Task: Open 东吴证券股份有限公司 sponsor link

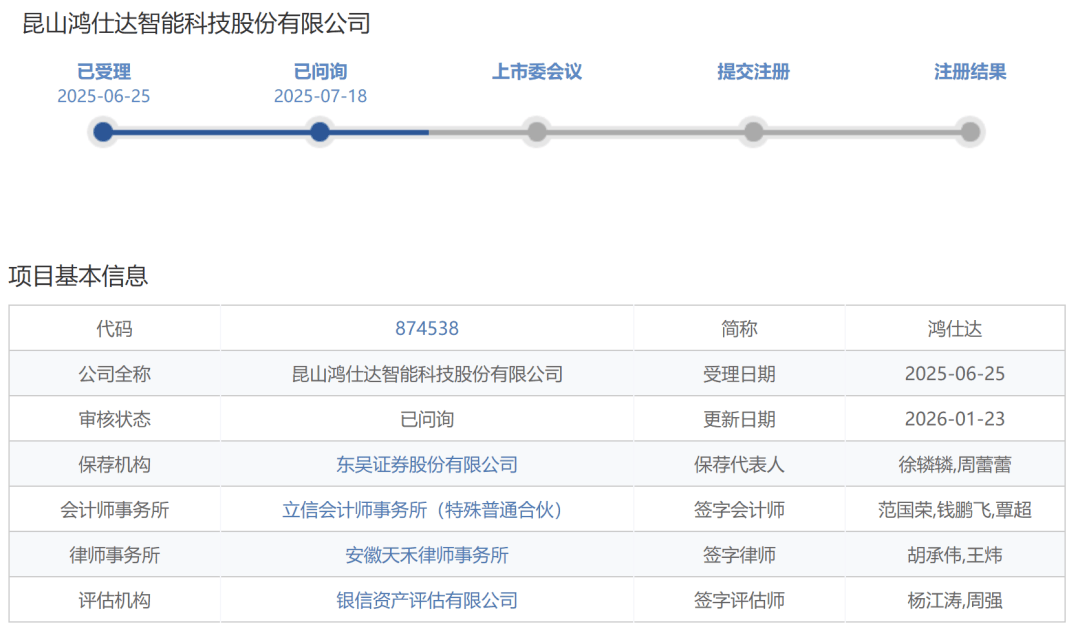Action: pos(427,465)
